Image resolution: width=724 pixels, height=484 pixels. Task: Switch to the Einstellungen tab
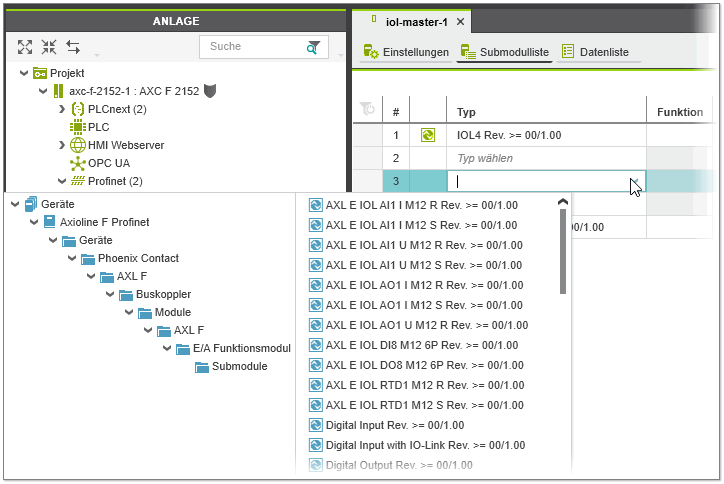click(406, 52)
